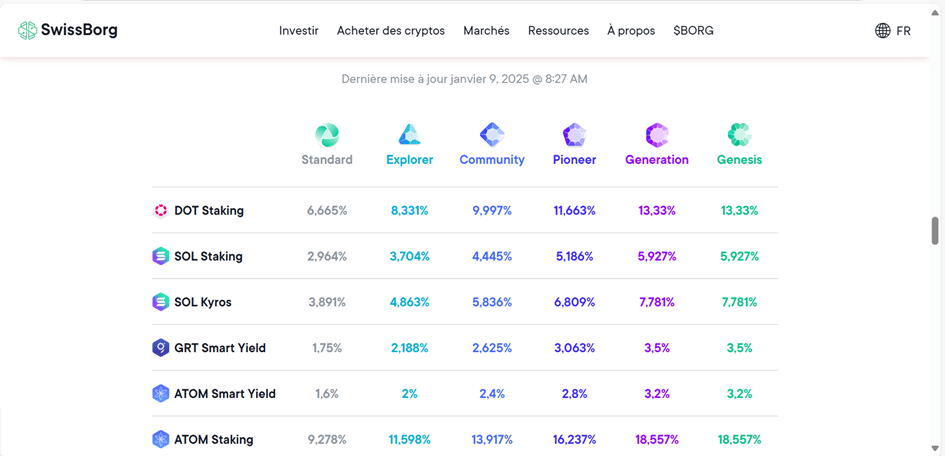The width and height of the screenshot is (945, 456).
Task: Click the 3,063% GRT Pioneer value
Action: [x=574, y=348]
